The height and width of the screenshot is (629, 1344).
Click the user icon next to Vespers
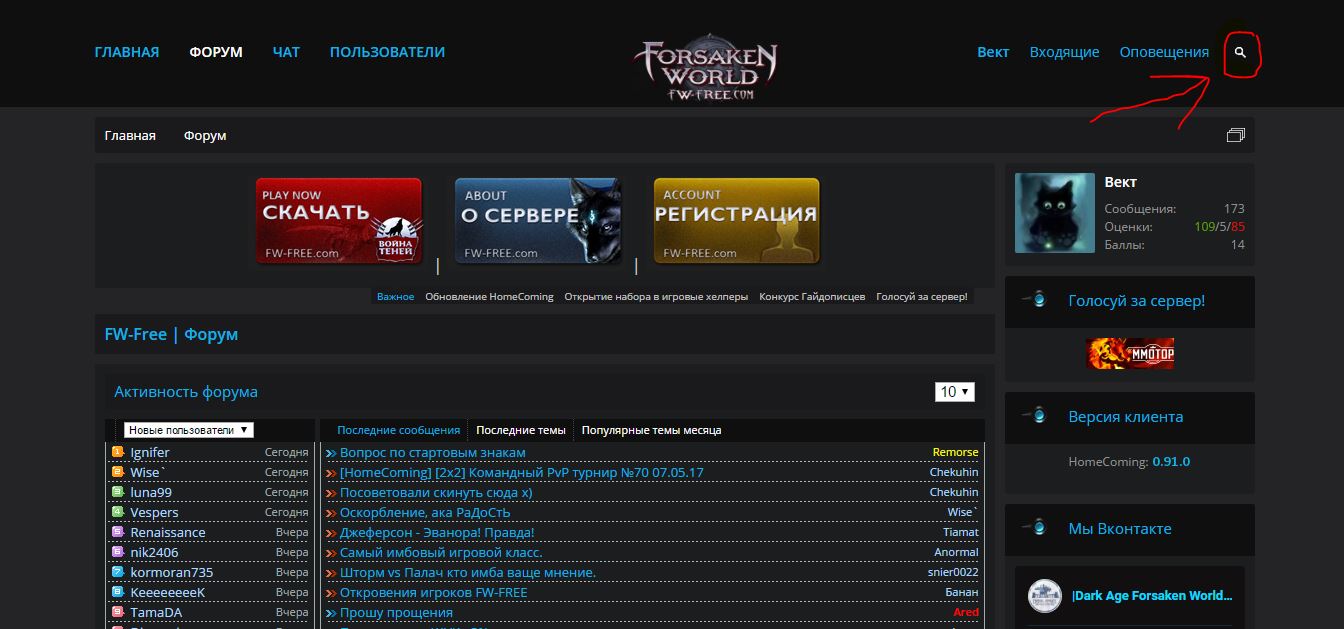[118, 512]
